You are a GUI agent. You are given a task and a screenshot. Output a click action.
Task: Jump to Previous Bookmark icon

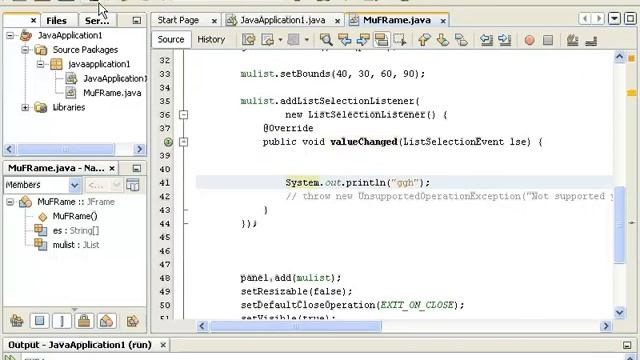pos(424,40)
